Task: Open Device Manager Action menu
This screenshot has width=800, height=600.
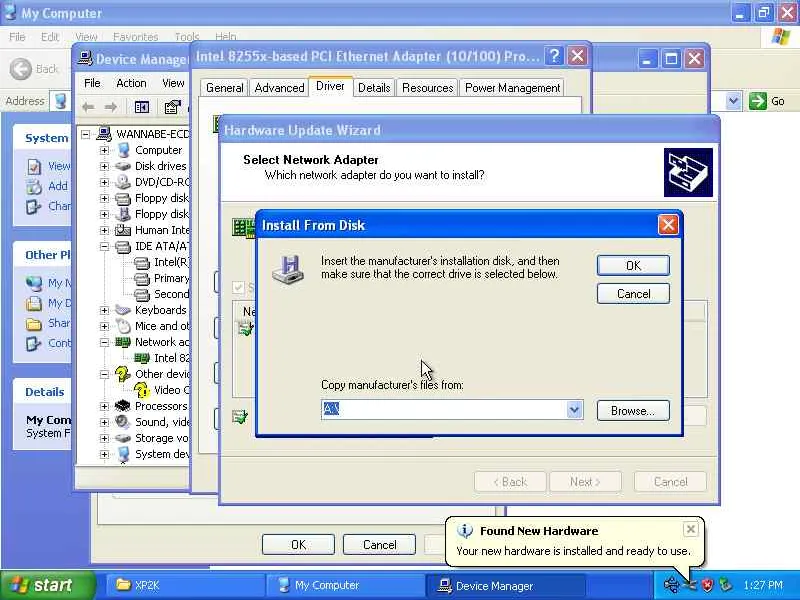Action: click(x=131, y=83)
